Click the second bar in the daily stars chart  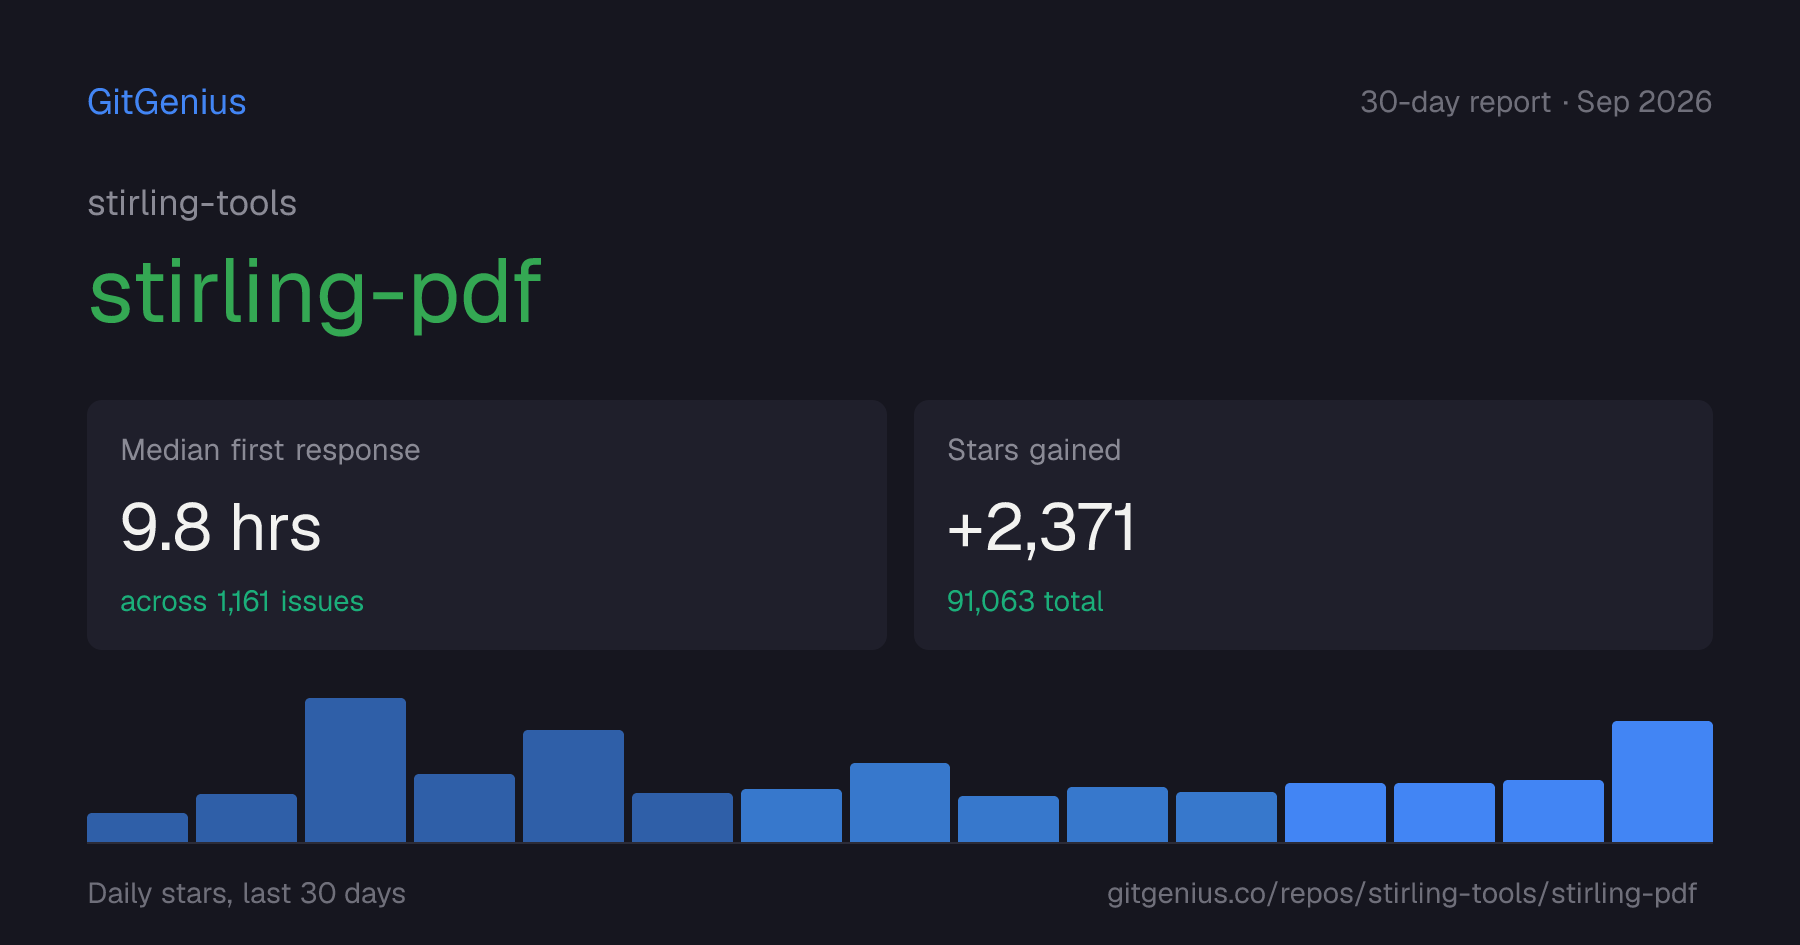click(x=246, y=818)
